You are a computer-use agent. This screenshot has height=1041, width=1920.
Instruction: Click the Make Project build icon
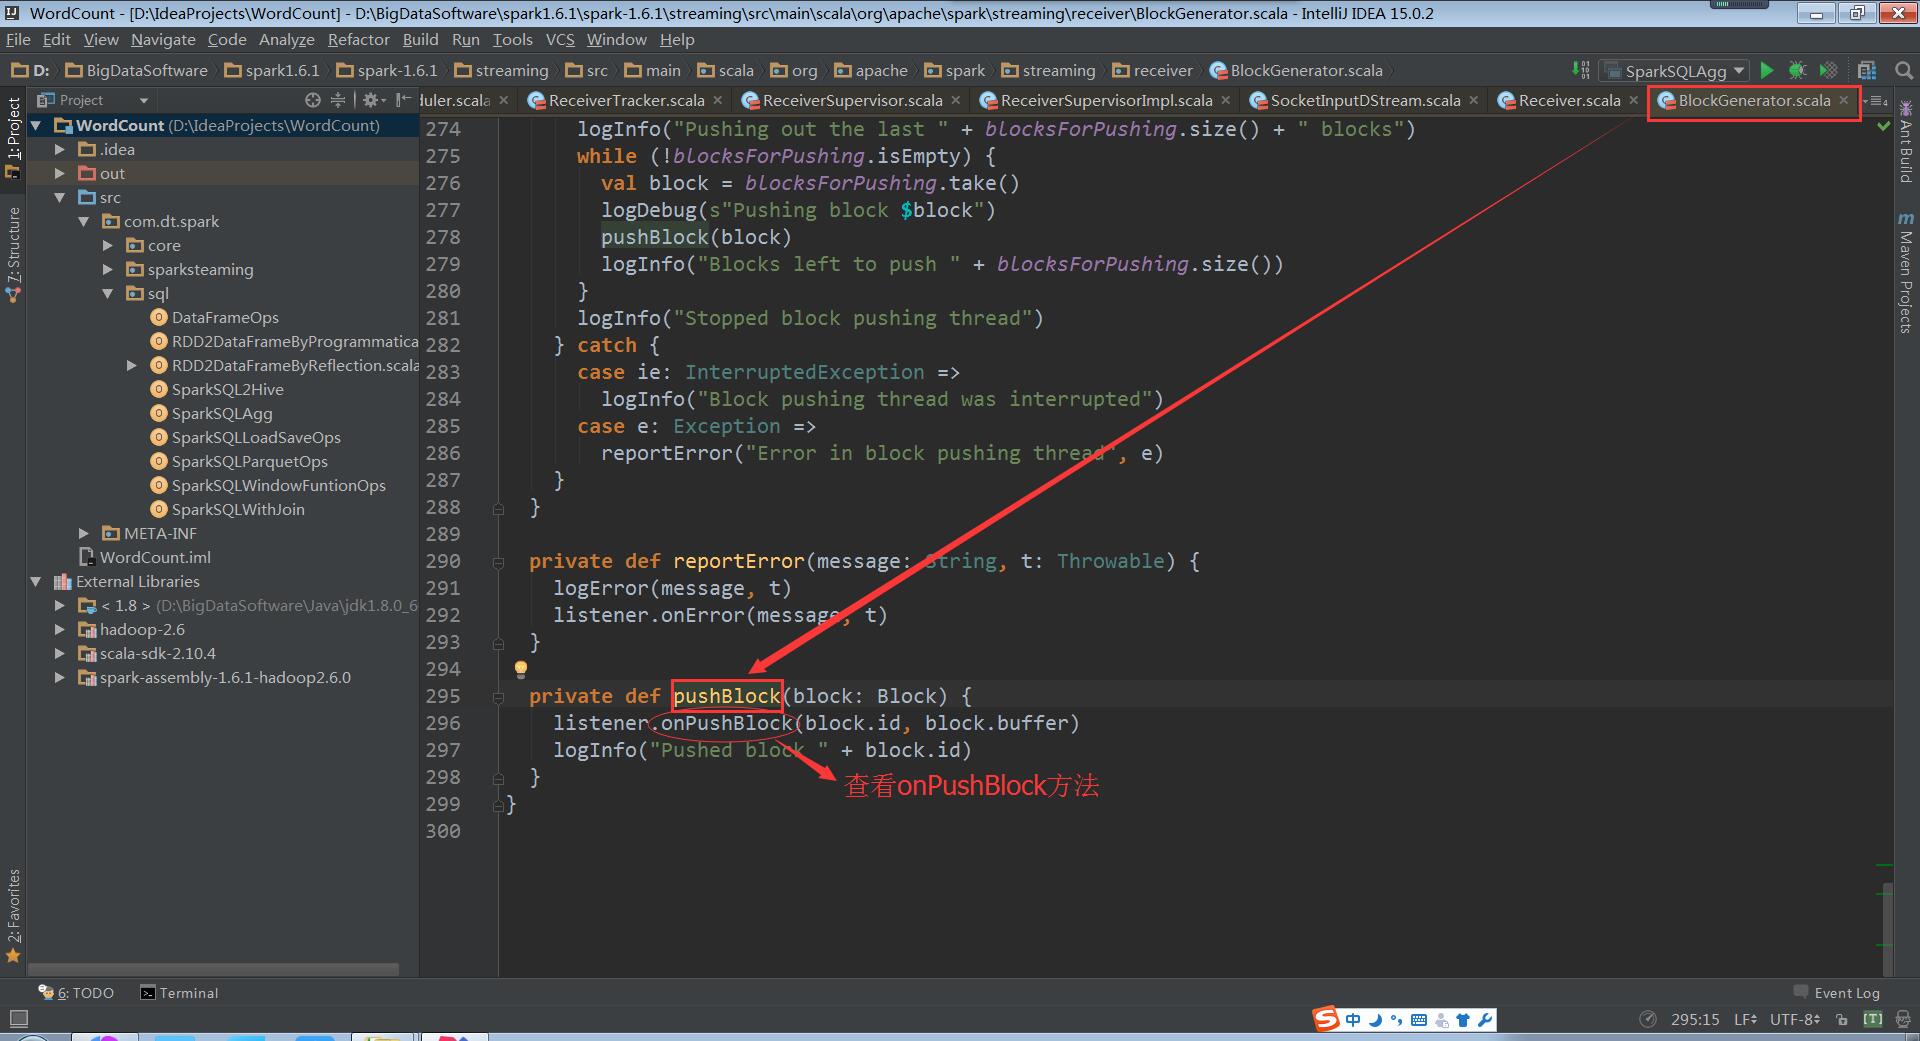pyautogui.click(x=1580, y=70)
